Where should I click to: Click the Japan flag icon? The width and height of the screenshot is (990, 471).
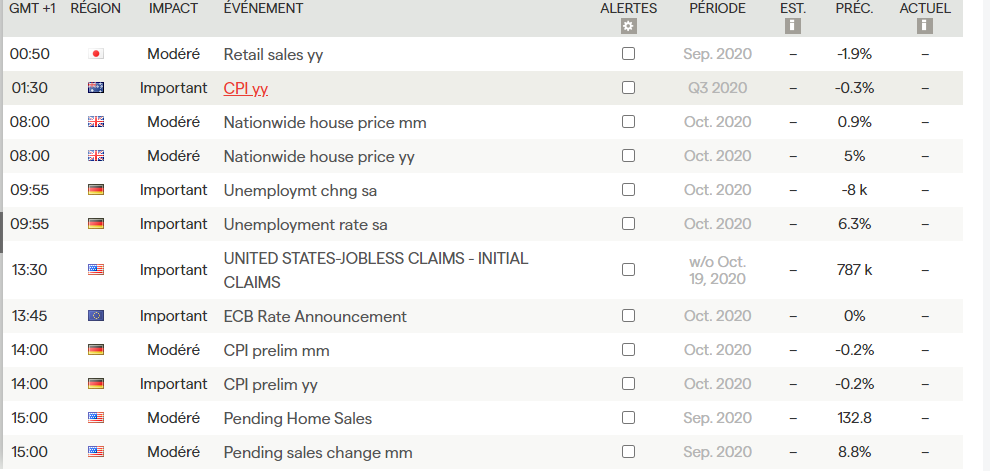[96, 54]
